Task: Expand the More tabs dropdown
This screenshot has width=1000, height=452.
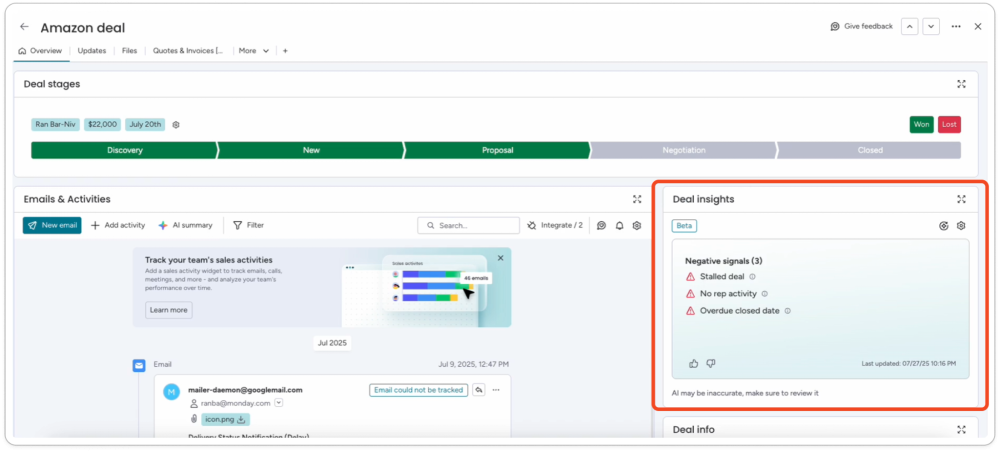Action: pos(254,51)
